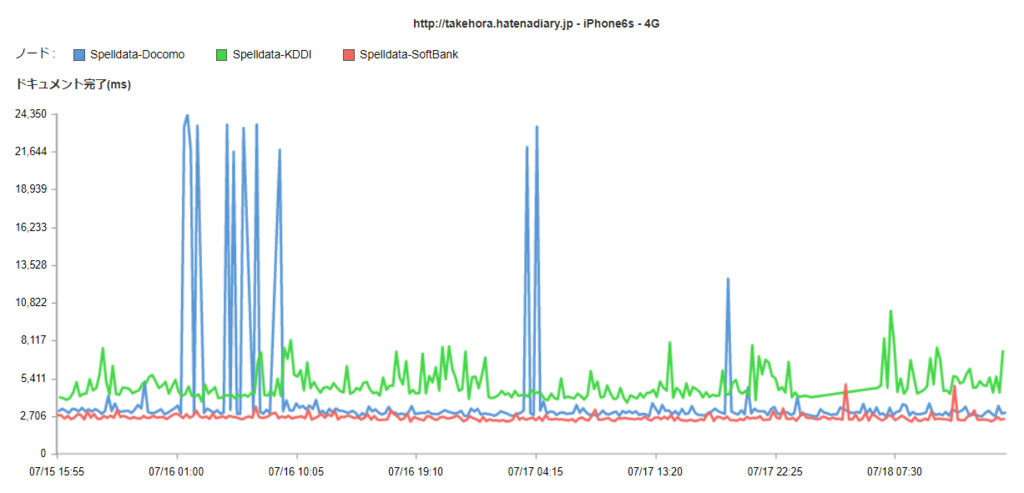Click the 07/16 19:10 x-axis label
Image resolution: width=1024 pixels, height=493 pixels.
tap(415, 471)
